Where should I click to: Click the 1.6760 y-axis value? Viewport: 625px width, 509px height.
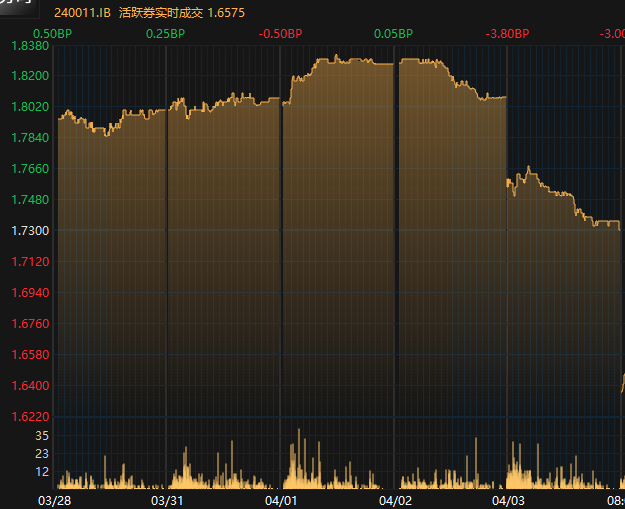[30, 324]
